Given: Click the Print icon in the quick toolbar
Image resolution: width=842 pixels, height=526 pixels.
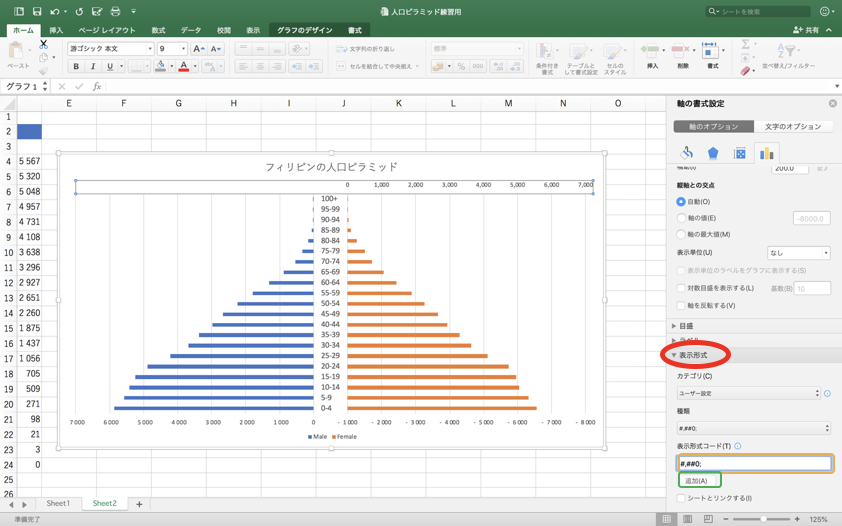Looking at the screenshot, I should [x=115, y=11].
